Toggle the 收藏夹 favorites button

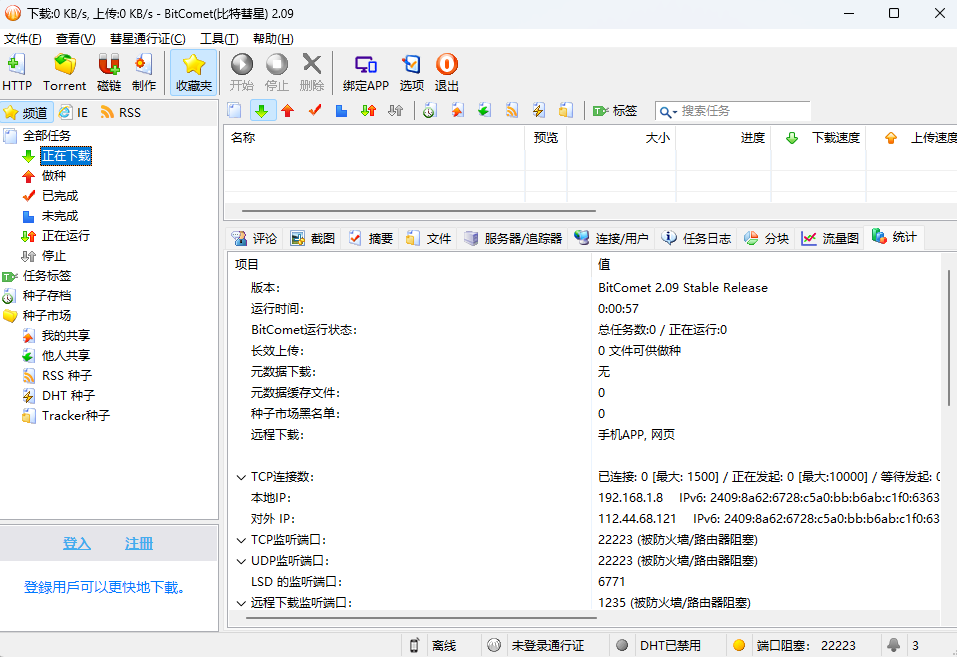click(x=193, y=72)
